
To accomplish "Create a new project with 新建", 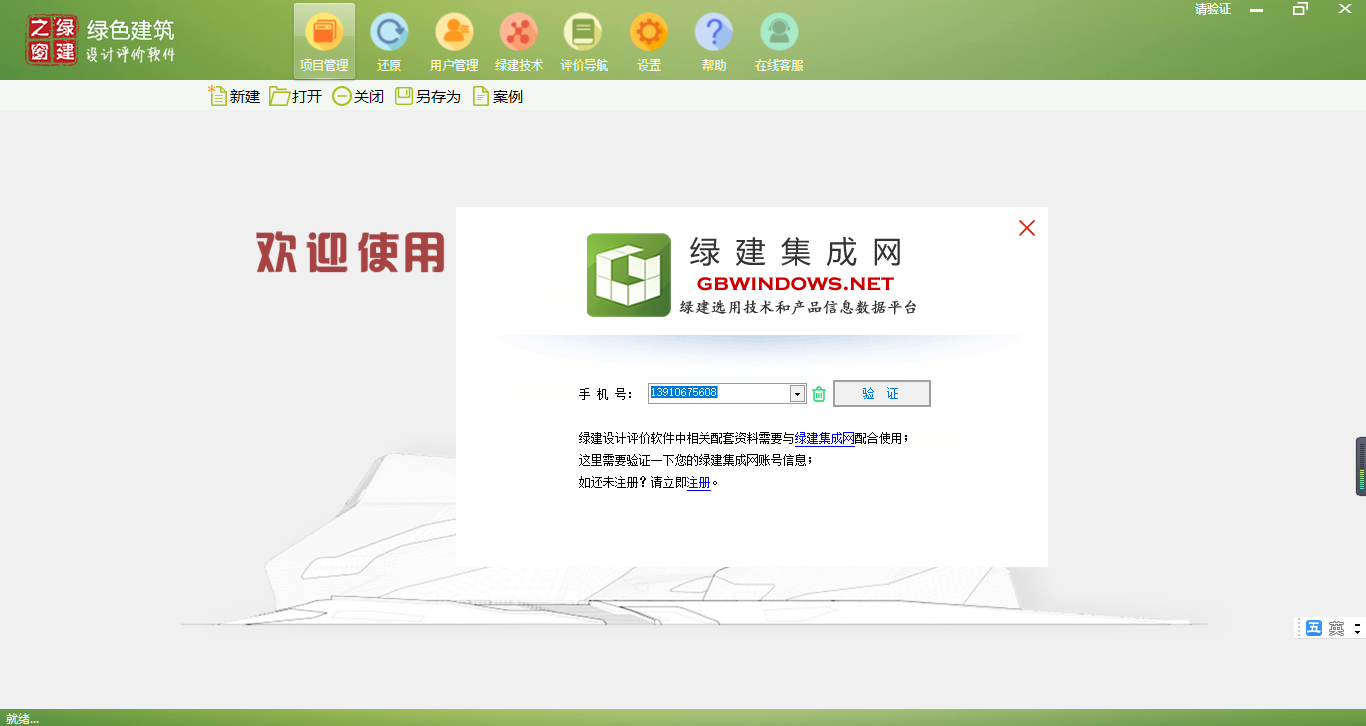I will (234, 96).
